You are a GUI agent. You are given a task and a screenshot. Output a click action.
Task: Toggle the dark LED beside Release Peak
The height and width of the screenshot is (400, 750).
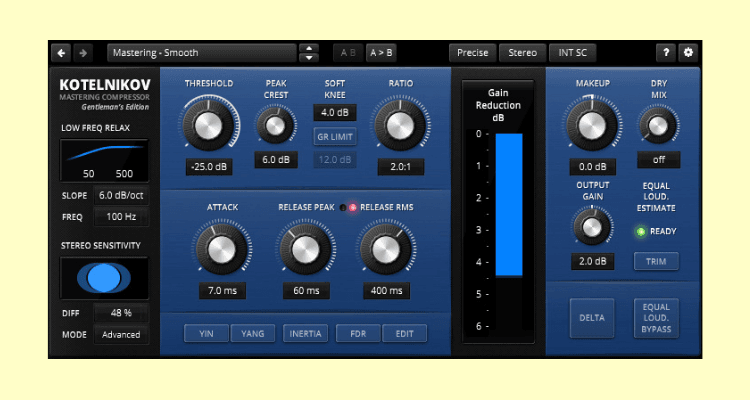click(343, 207)
